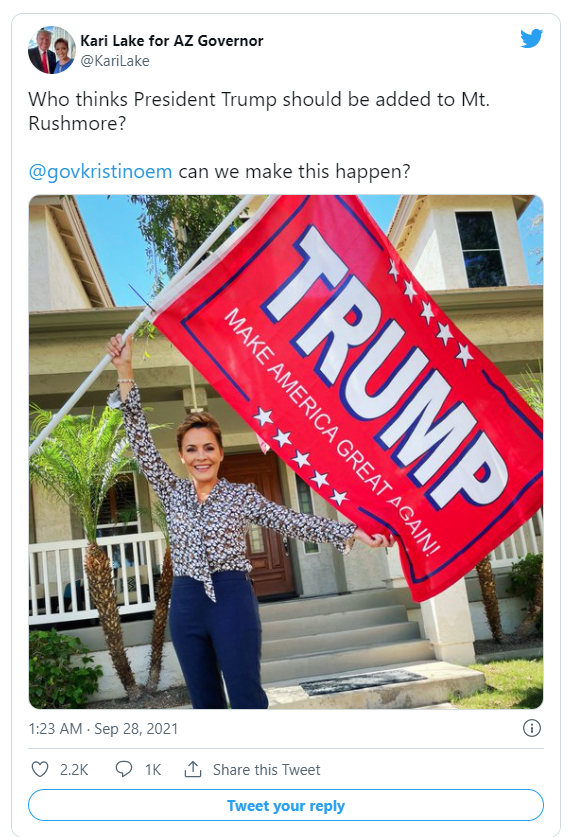Like the tweet with the heart icon
571x837 pixels.
click(x=40, y=769)
